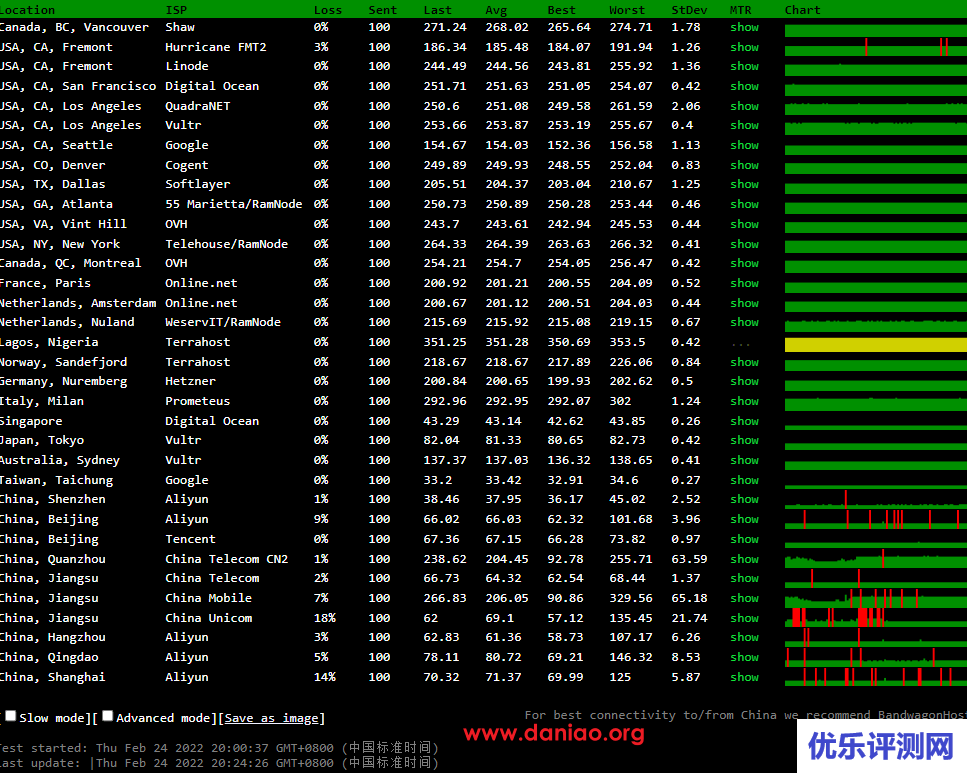Show MTR for Amsterdam Online.net
Screen dimensions: 967x773
tap(744, 303)
